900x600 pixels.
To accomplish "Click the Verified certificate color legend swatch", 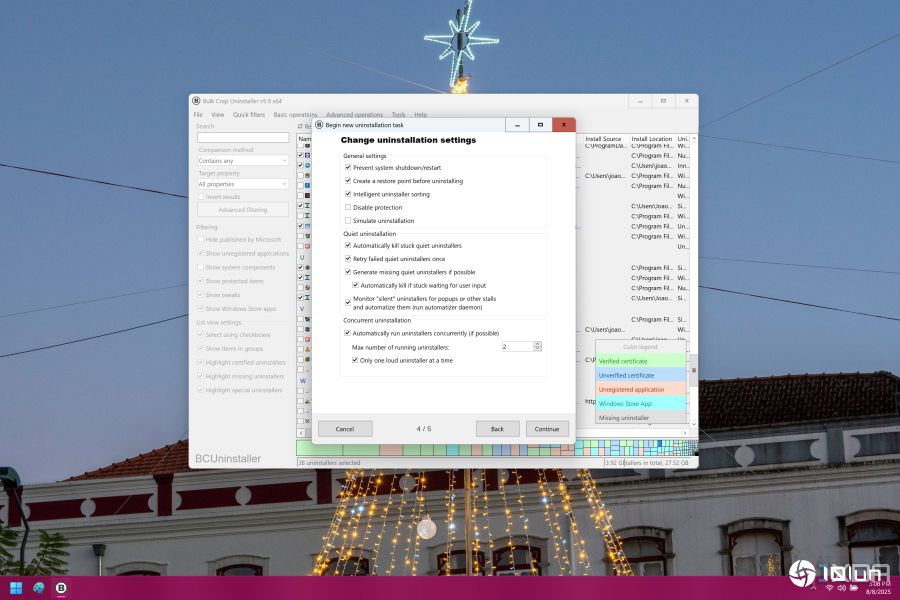I will [x=641, y=361].
